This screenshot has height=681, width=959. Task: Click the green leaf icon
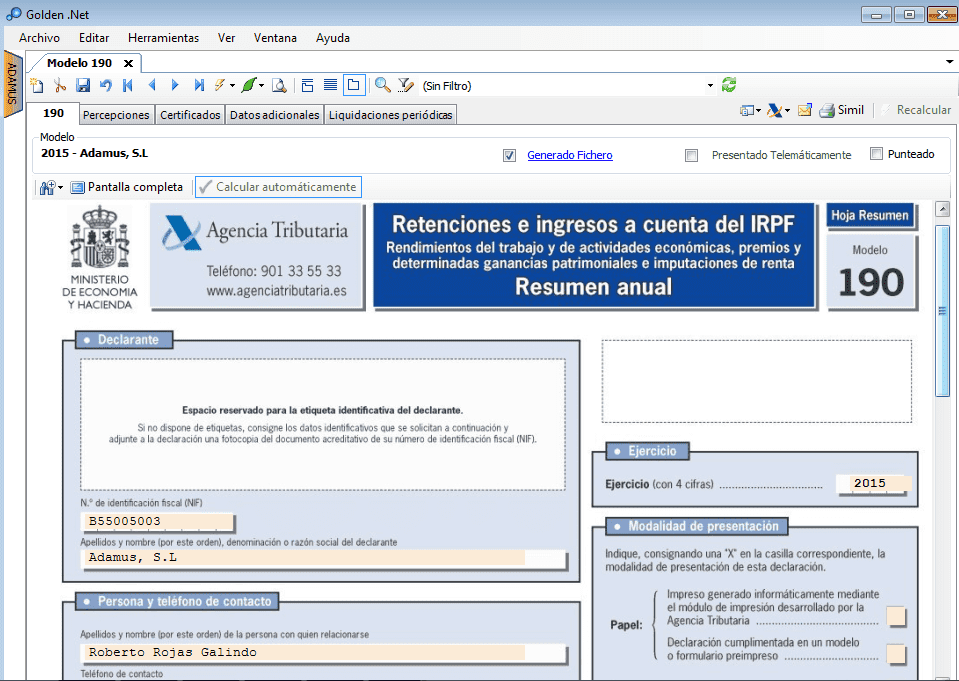click(x=248, y=86)
